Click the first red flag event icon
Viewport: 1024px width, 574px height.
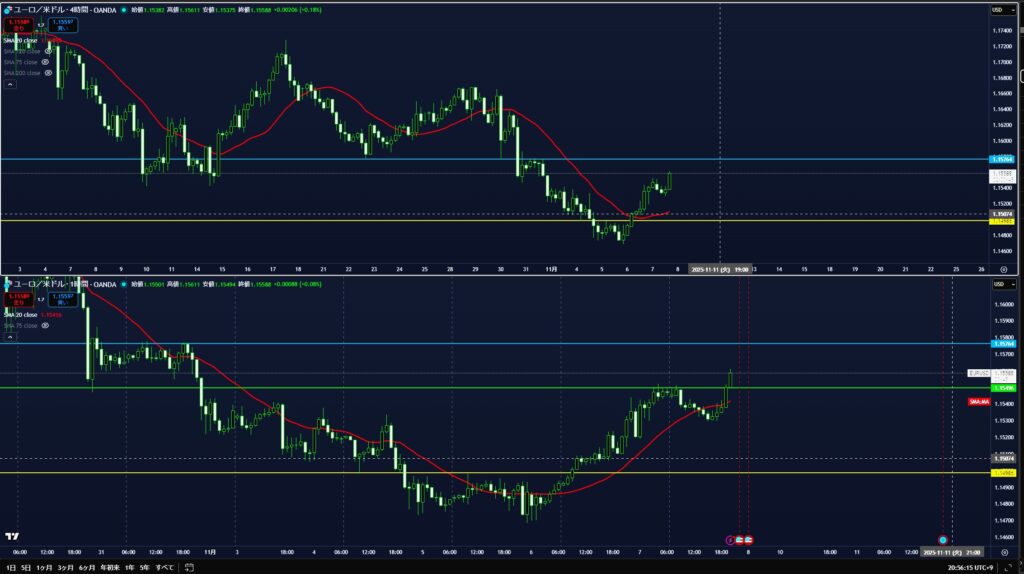coord(739,539)
